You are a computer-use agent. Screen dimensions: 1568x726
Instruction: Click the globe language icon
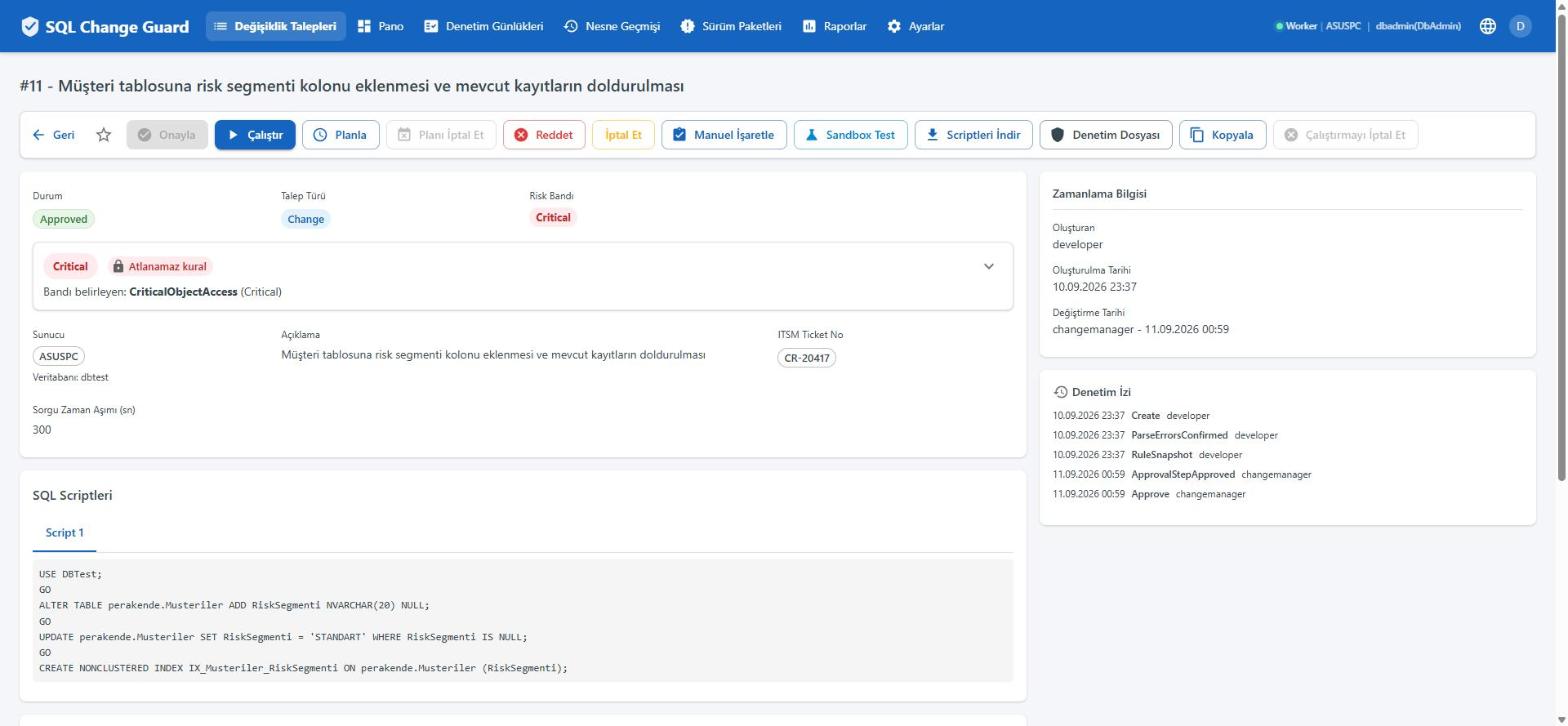pos(1488,26)
